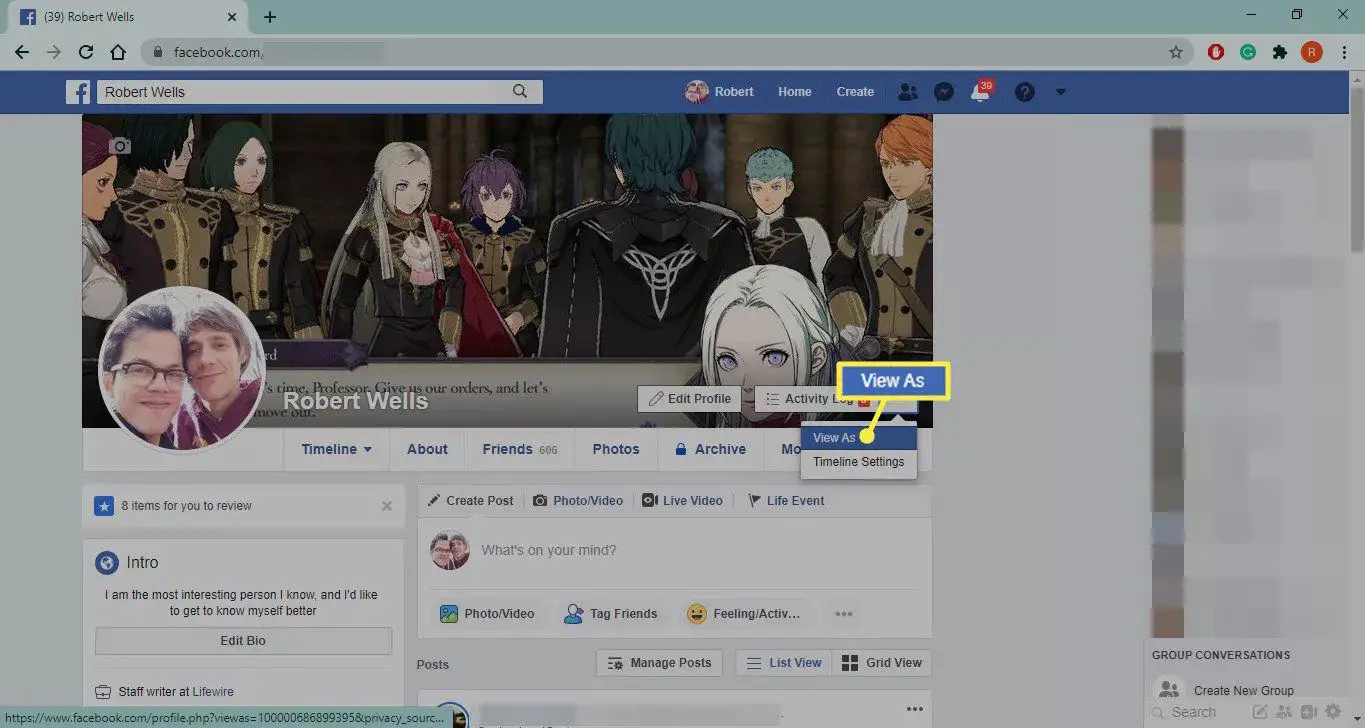Image resolution: width=1365 pixels, height=728 pixels.
Task: Click Create in Facebook header
Action: pyautogui.click(x=855, y=92)
